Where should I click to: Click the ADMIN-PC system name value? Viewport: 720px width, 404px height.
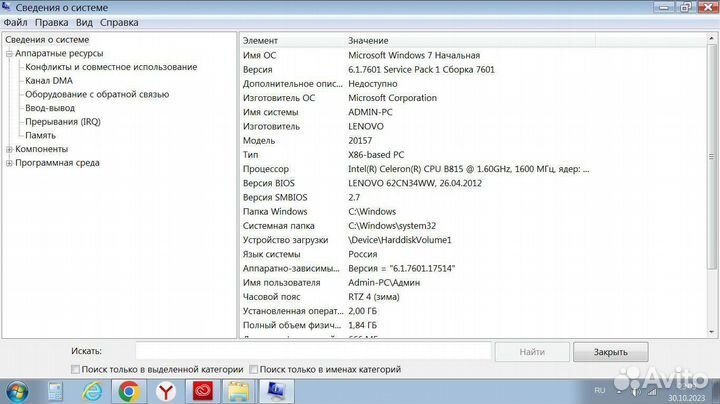[x=370, y=112]
